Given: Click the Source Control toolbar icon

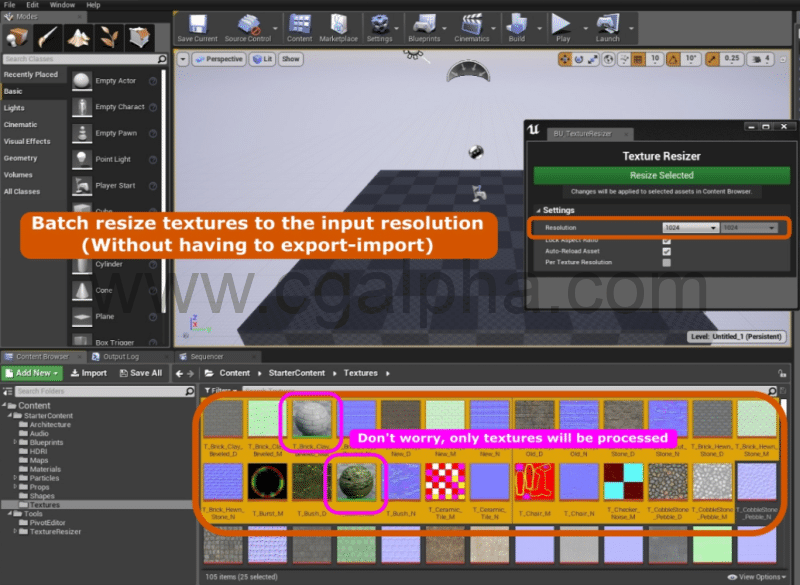Looking at the screenshot, I should click(x=249, y=25).
